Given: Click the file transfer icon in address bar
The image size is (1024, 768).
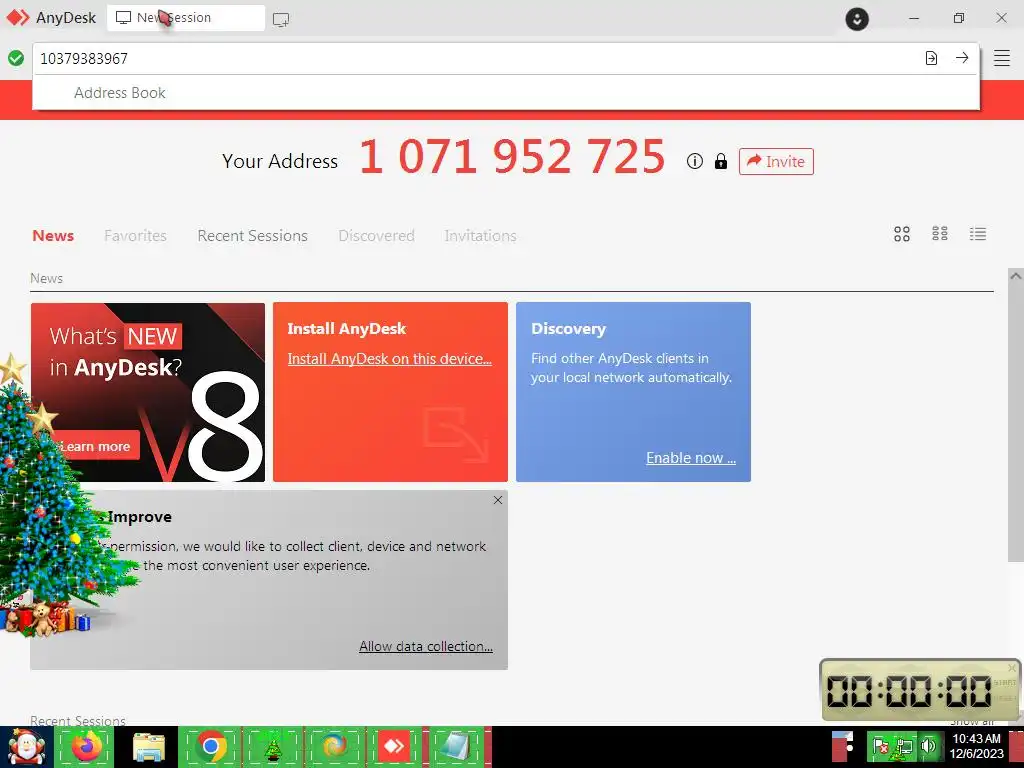Looking at the screenshot, I should pos(931,58).
